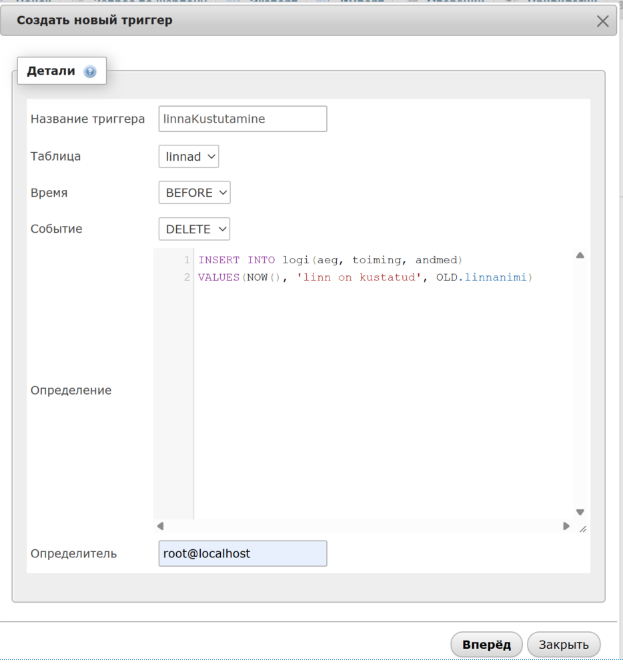The image size is (623, 664).
Task: Close the dialog with the X icon
Action: 602,21
